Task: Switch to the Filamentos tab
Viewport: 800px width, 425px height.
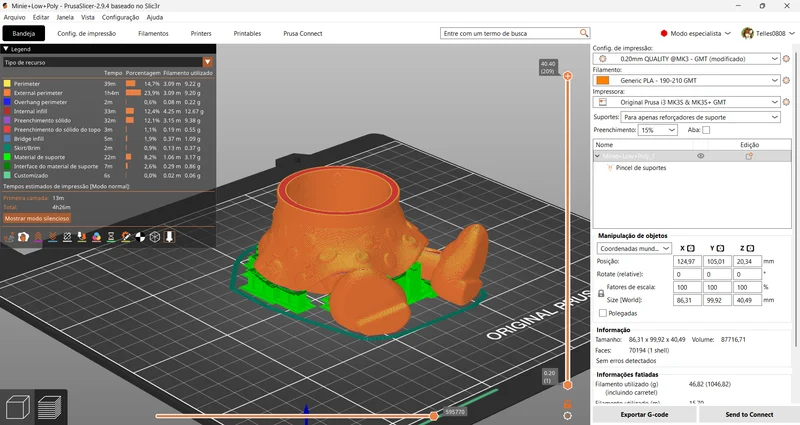Action: 153,34
